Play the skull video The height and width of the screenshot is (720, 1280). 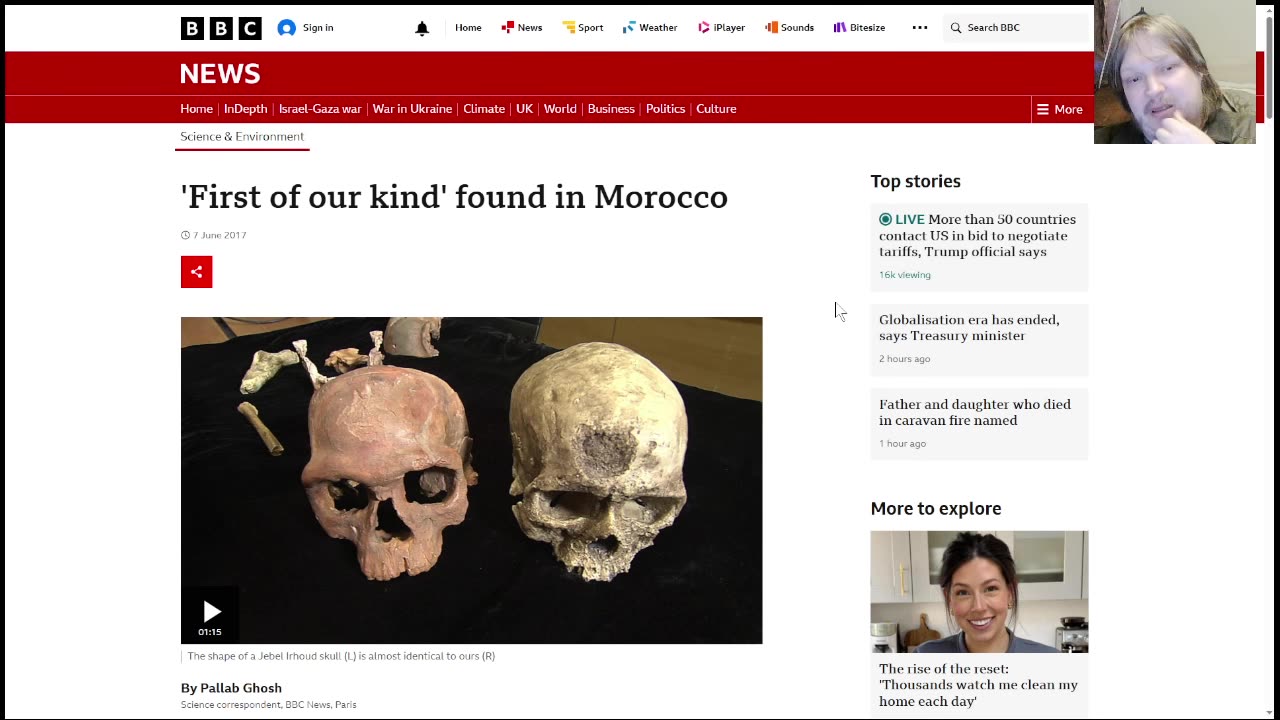tap(210, 614)
